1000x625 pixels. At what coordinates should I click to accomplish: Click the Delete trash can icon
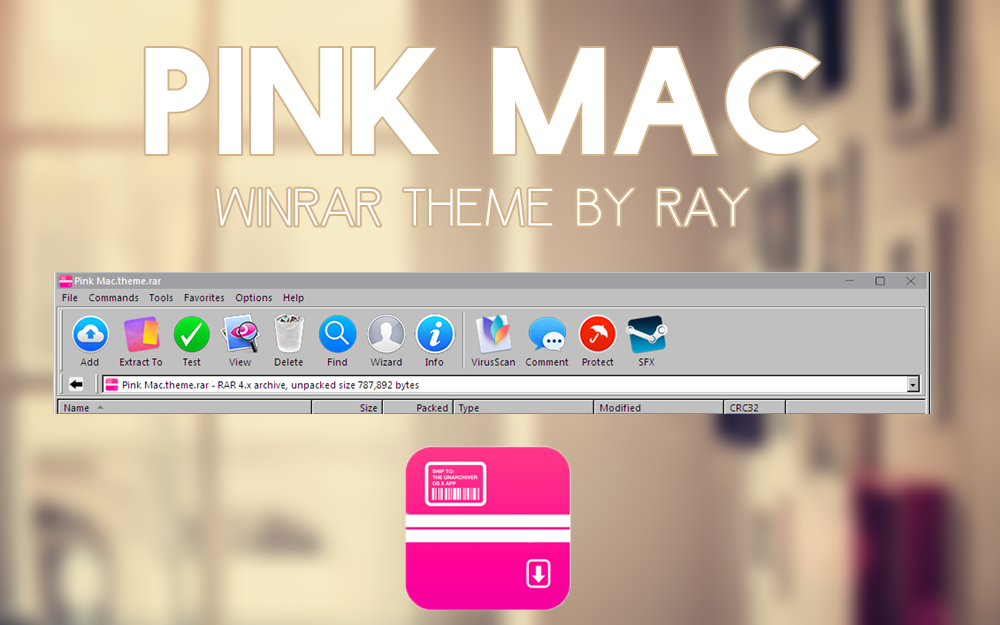(288, 333)
